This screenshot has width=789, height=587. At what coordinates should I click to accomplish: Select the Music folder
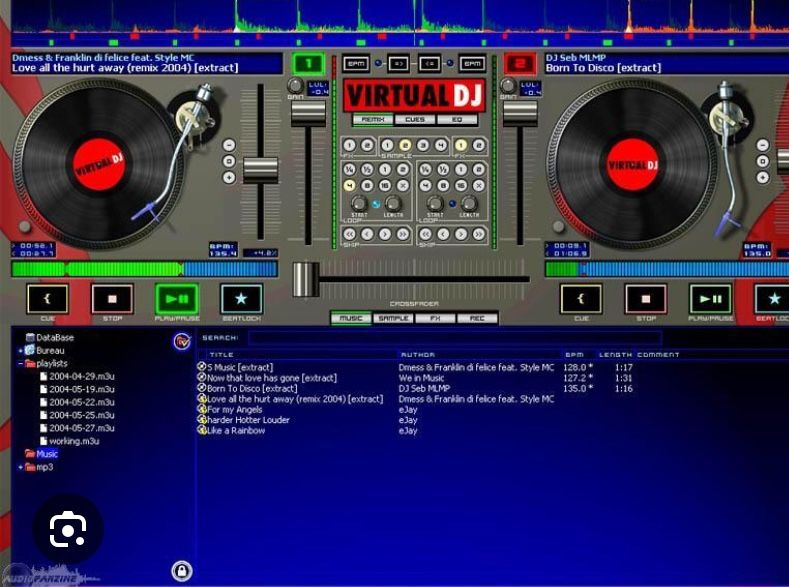[47, 454]
